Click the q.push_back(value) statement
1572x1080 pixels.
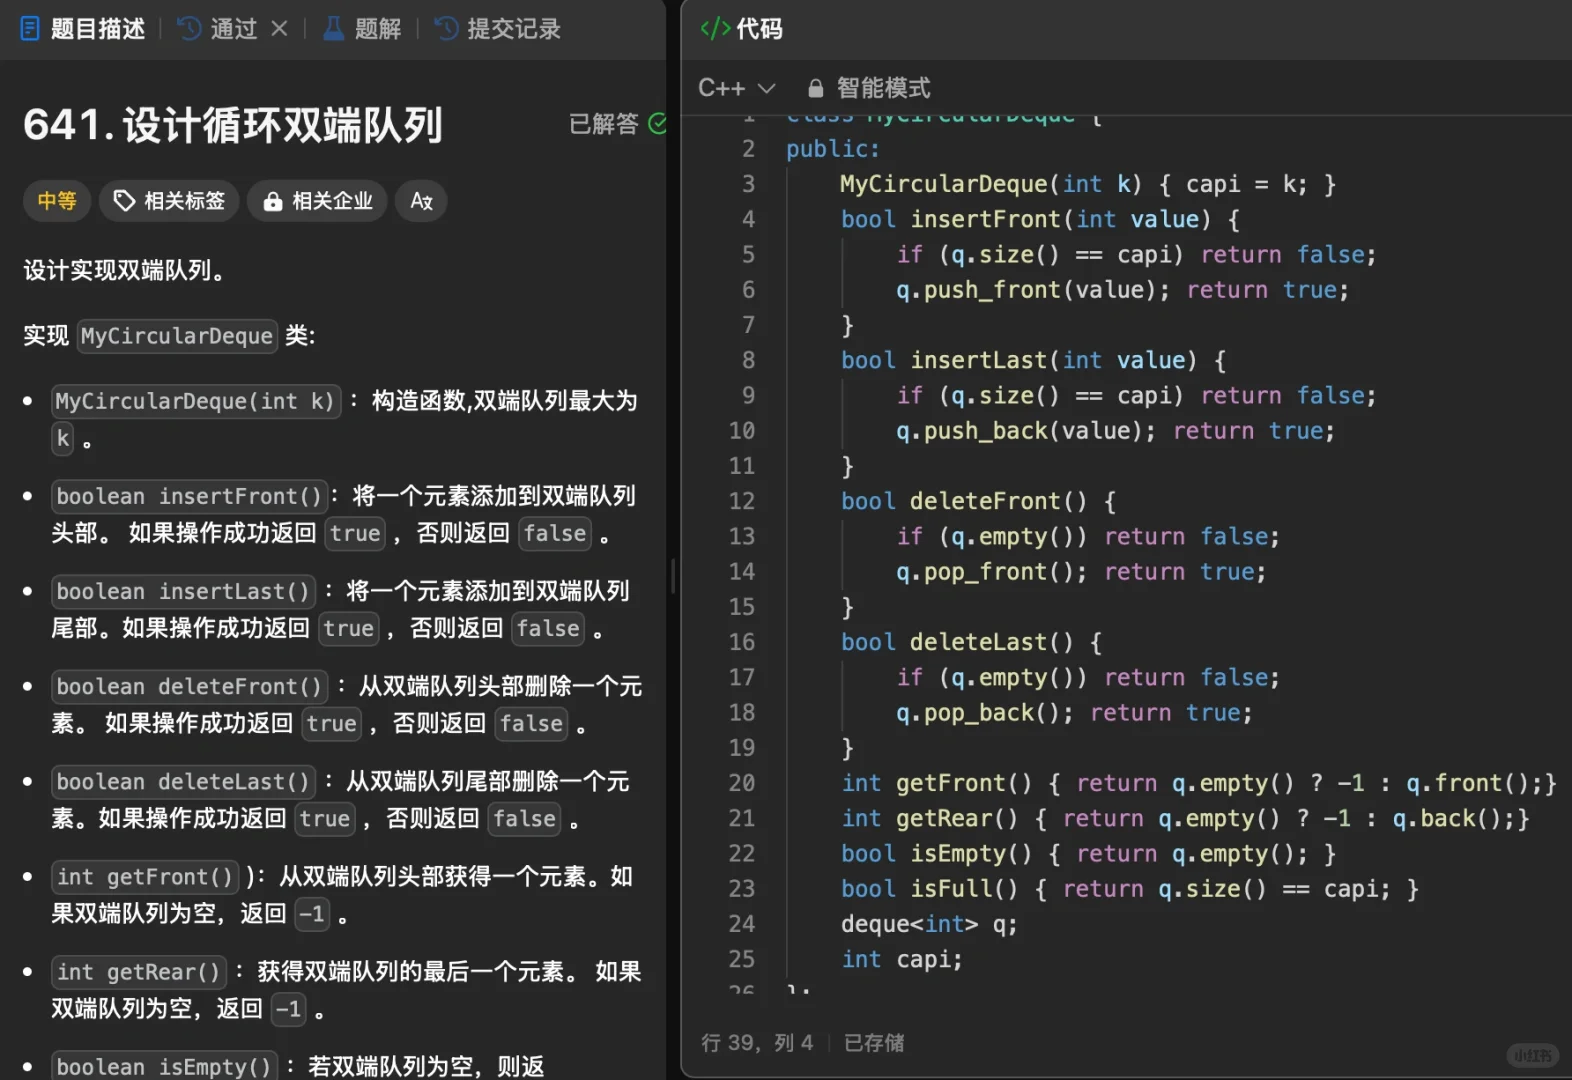click(x=1025, y=431)
